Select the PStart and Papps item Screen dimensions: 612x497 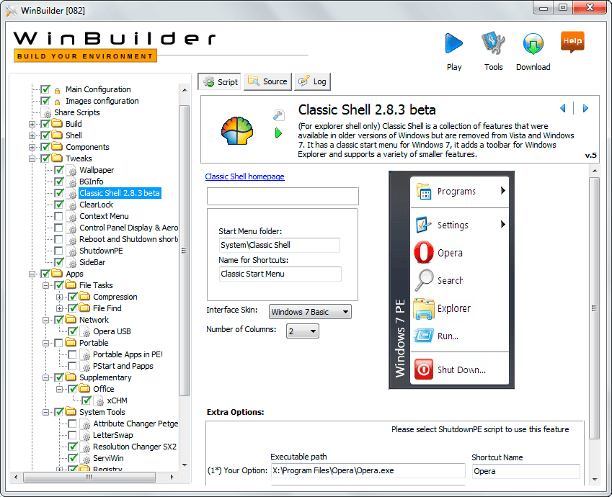pos(123,366)
